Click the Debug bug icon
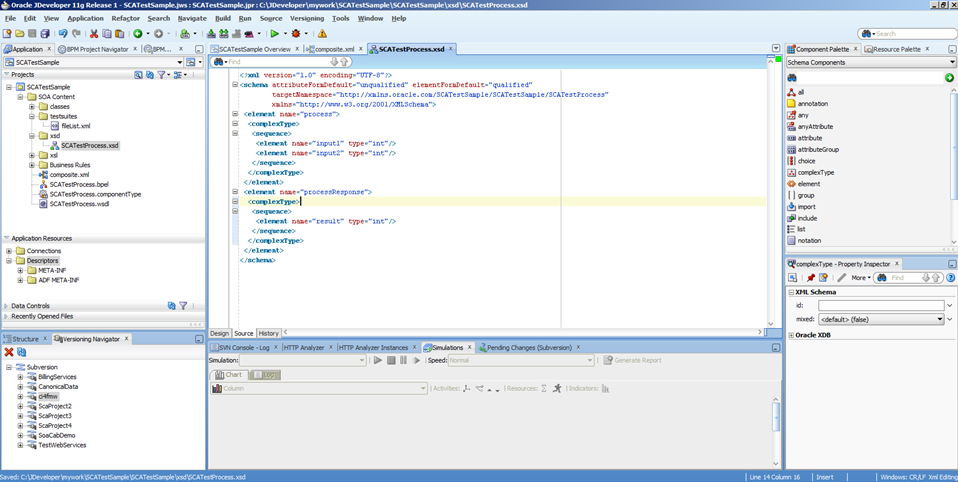Screen dimensions: 958x482 point(295,34)
